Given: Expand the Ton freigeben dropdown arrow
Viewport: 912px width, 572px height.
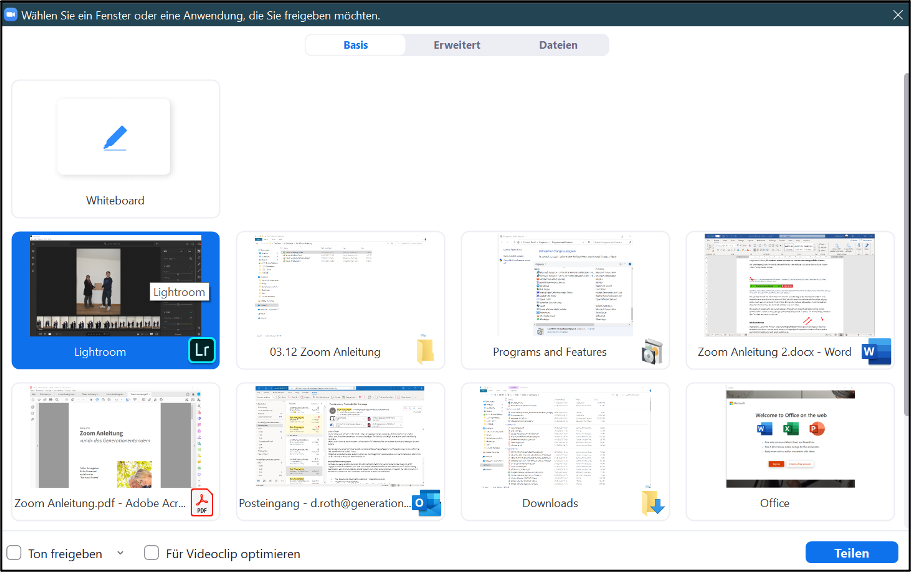Looking at the screenshot, I should click(x=120, y=553).
